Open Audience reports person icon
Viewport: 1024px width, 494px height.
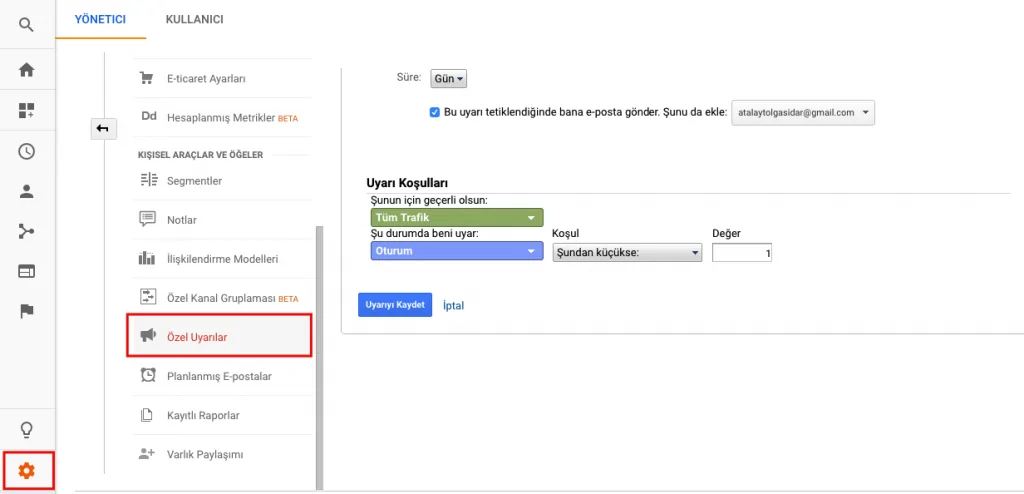tap(26, 191)
